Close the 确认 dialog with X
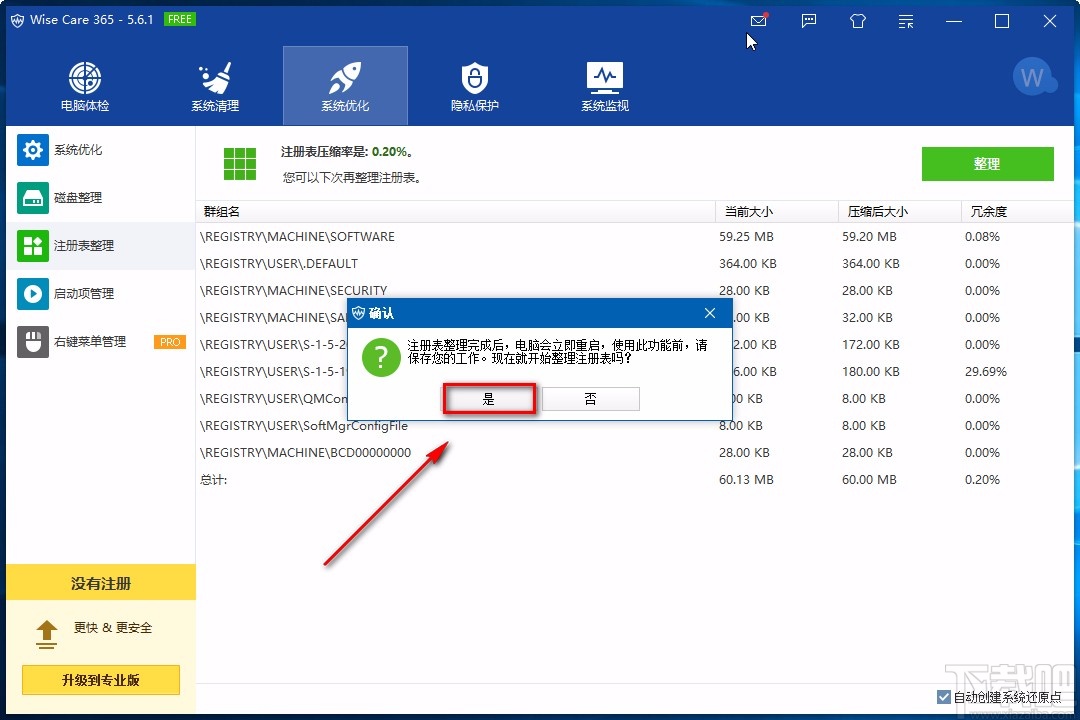 point(710,313)
